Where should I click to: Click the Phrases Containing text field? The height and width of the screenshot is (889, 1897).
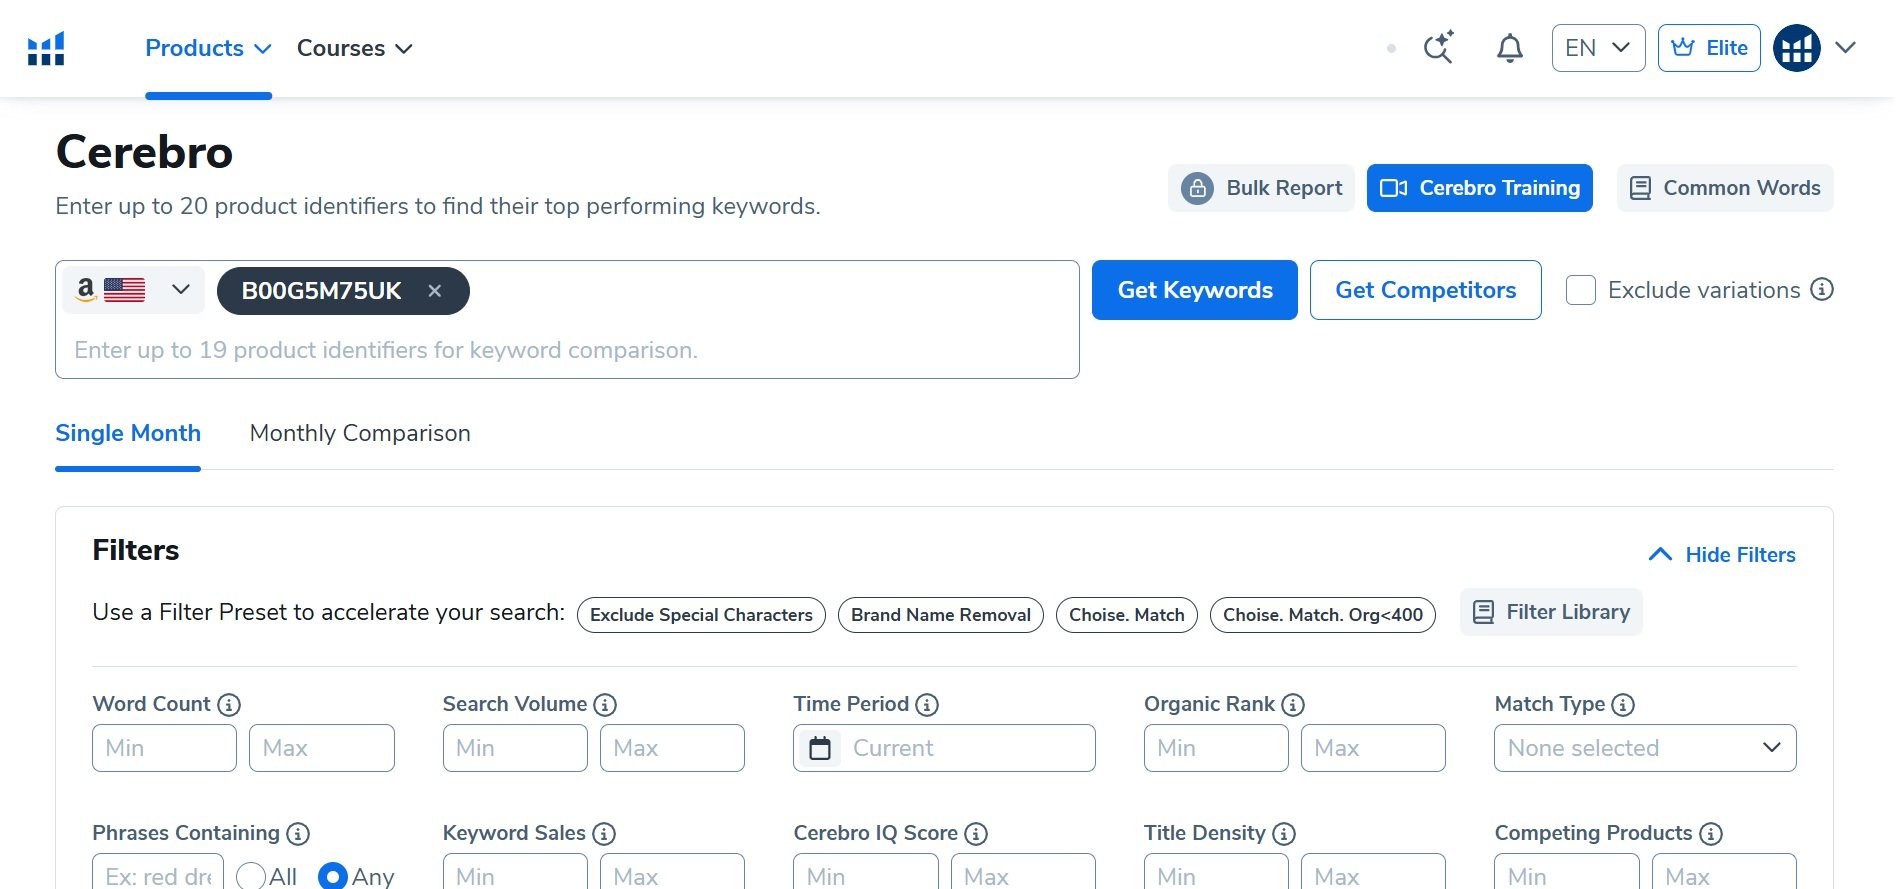(x=158, y=873)
